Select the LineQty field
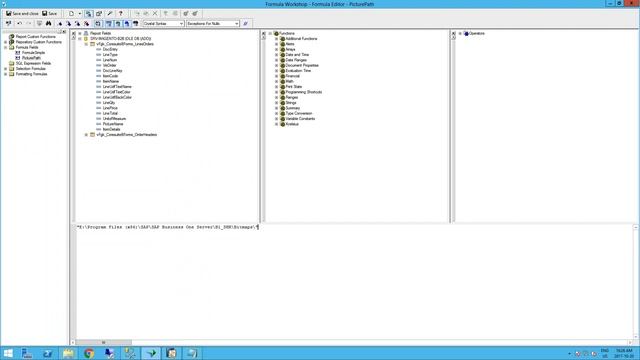640x360 pixels. click(x=109, y=102)
